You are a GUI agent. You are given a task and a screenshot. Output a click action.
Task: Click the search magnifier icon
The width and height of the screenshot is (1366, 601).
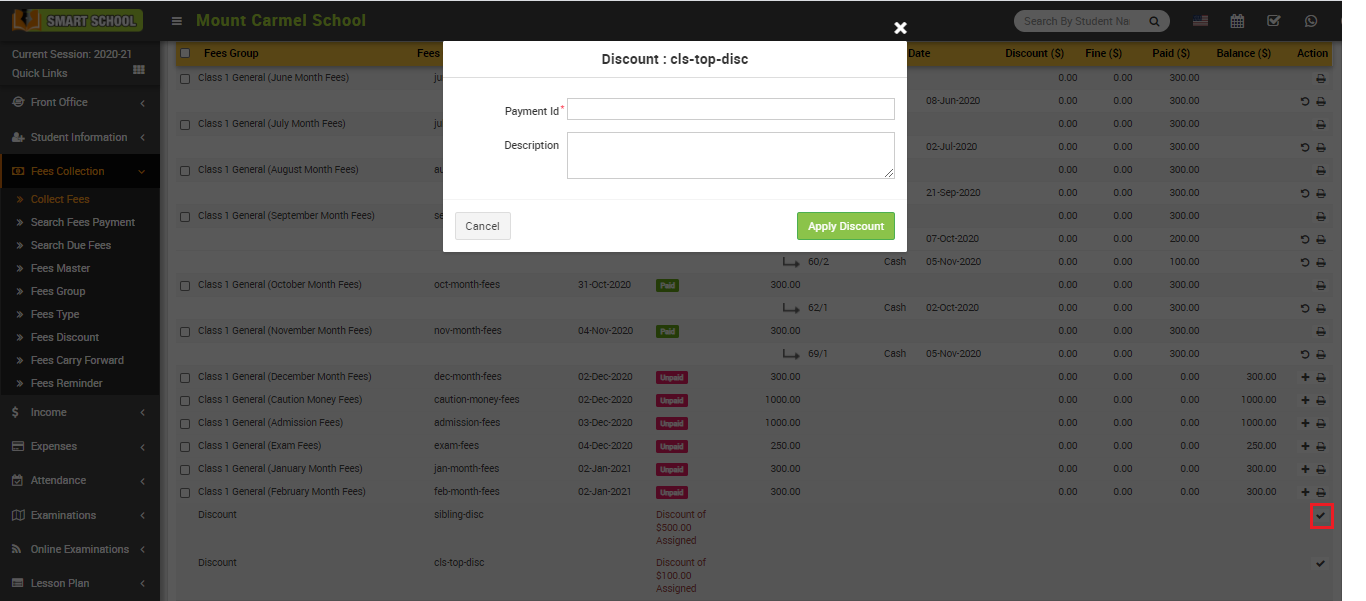click(x=1153, y=21)
